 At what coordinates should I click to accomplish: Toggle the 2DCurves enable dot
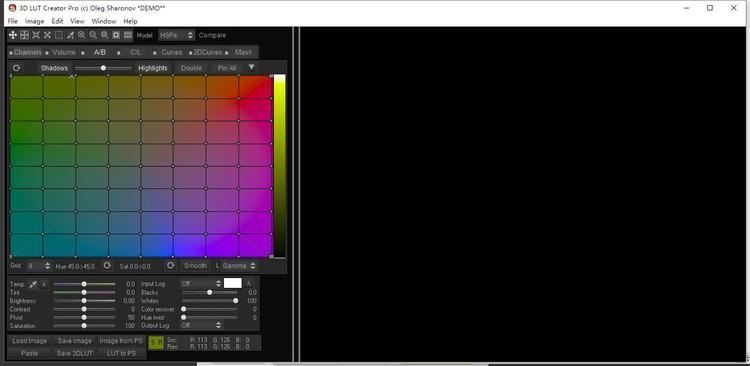pos(190,53)
